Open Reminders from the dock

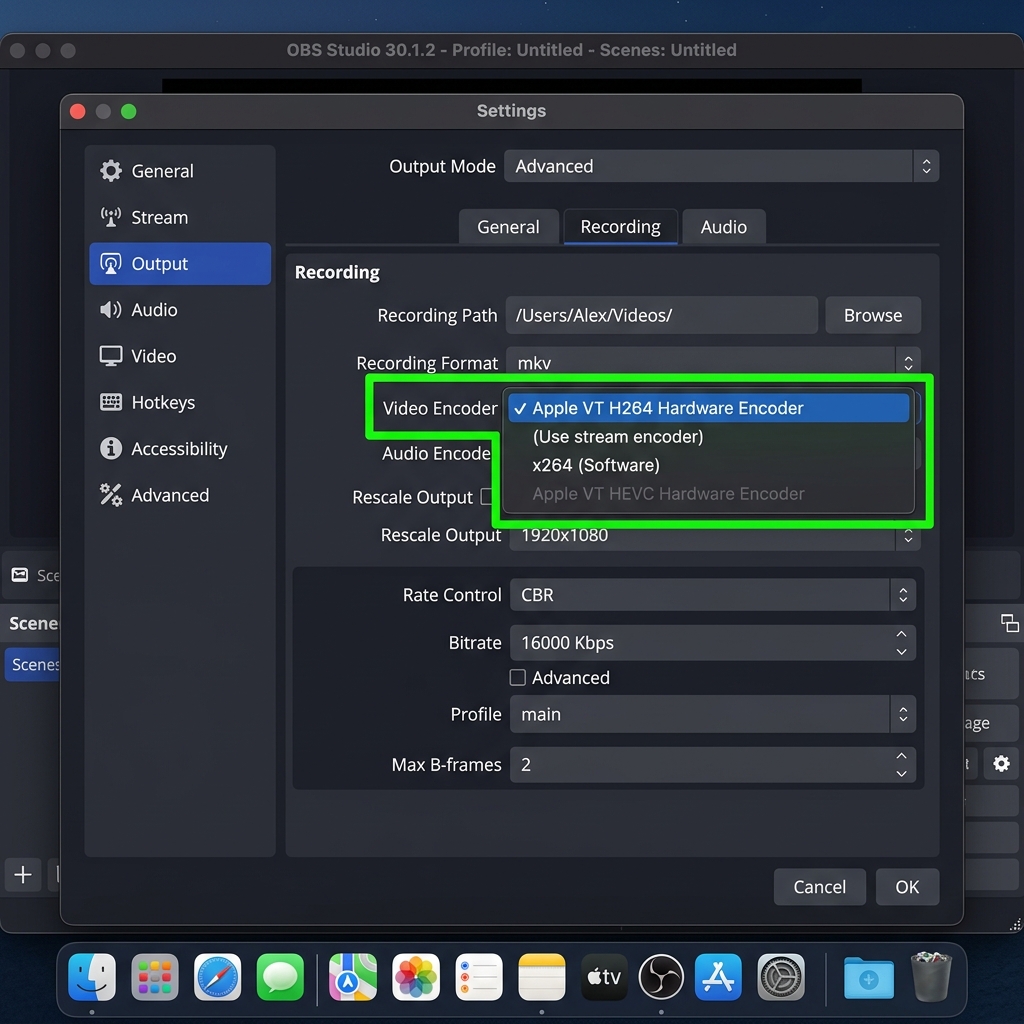tap(479, 977)
